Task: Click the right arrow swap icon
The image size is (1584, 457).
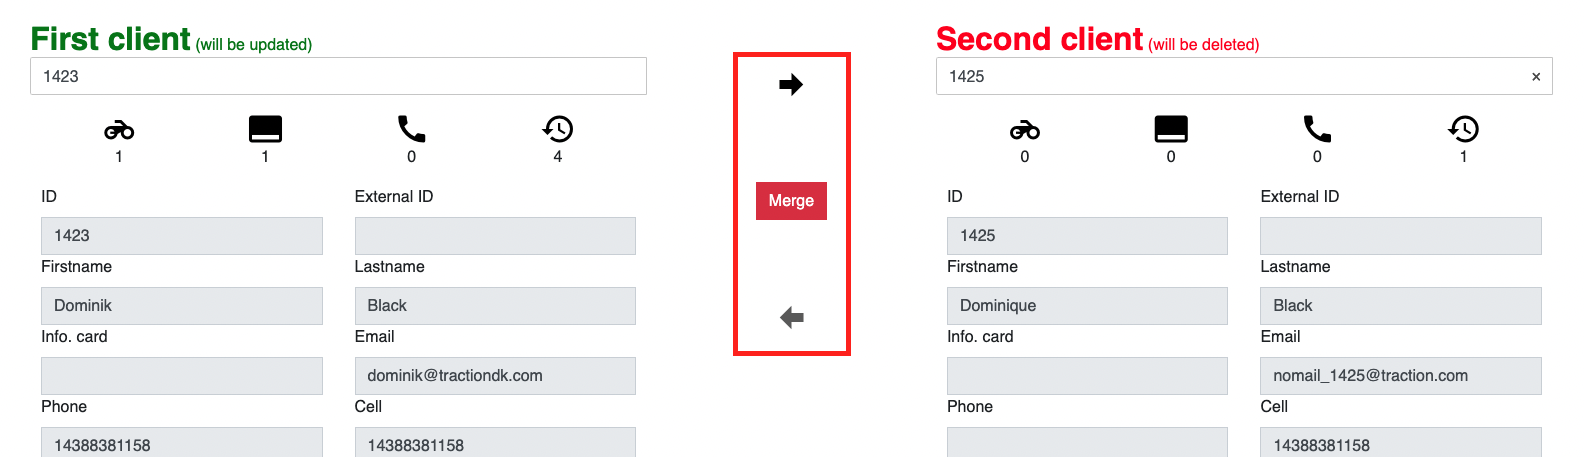Action: [x=791, y=85]
